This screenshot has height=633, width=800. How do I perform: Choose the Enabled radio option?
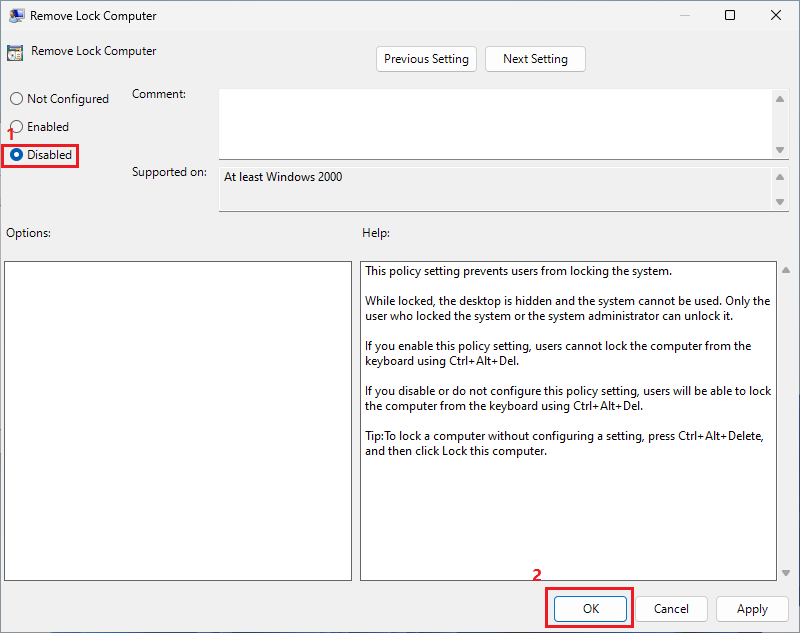(x=16, y=127)
